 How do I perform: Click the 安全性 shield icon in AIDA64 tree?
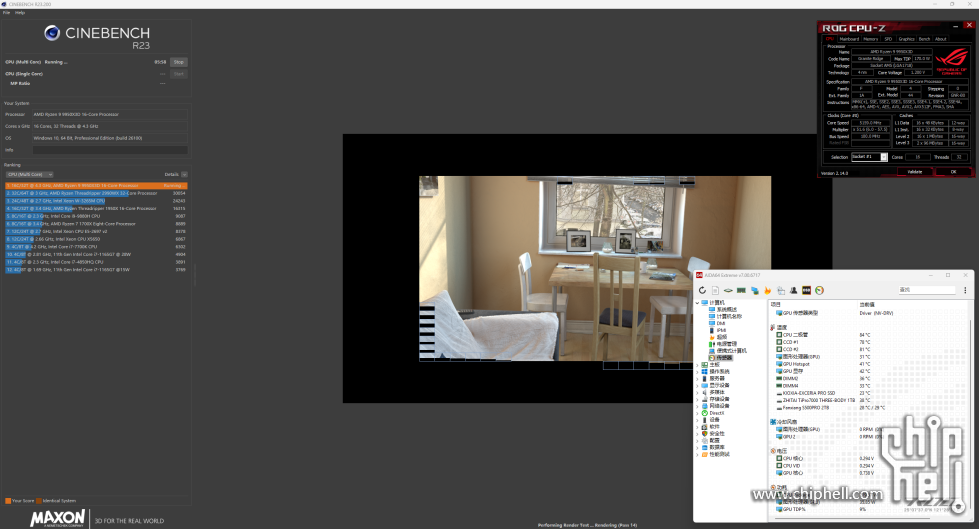click(x=704, y=433)
